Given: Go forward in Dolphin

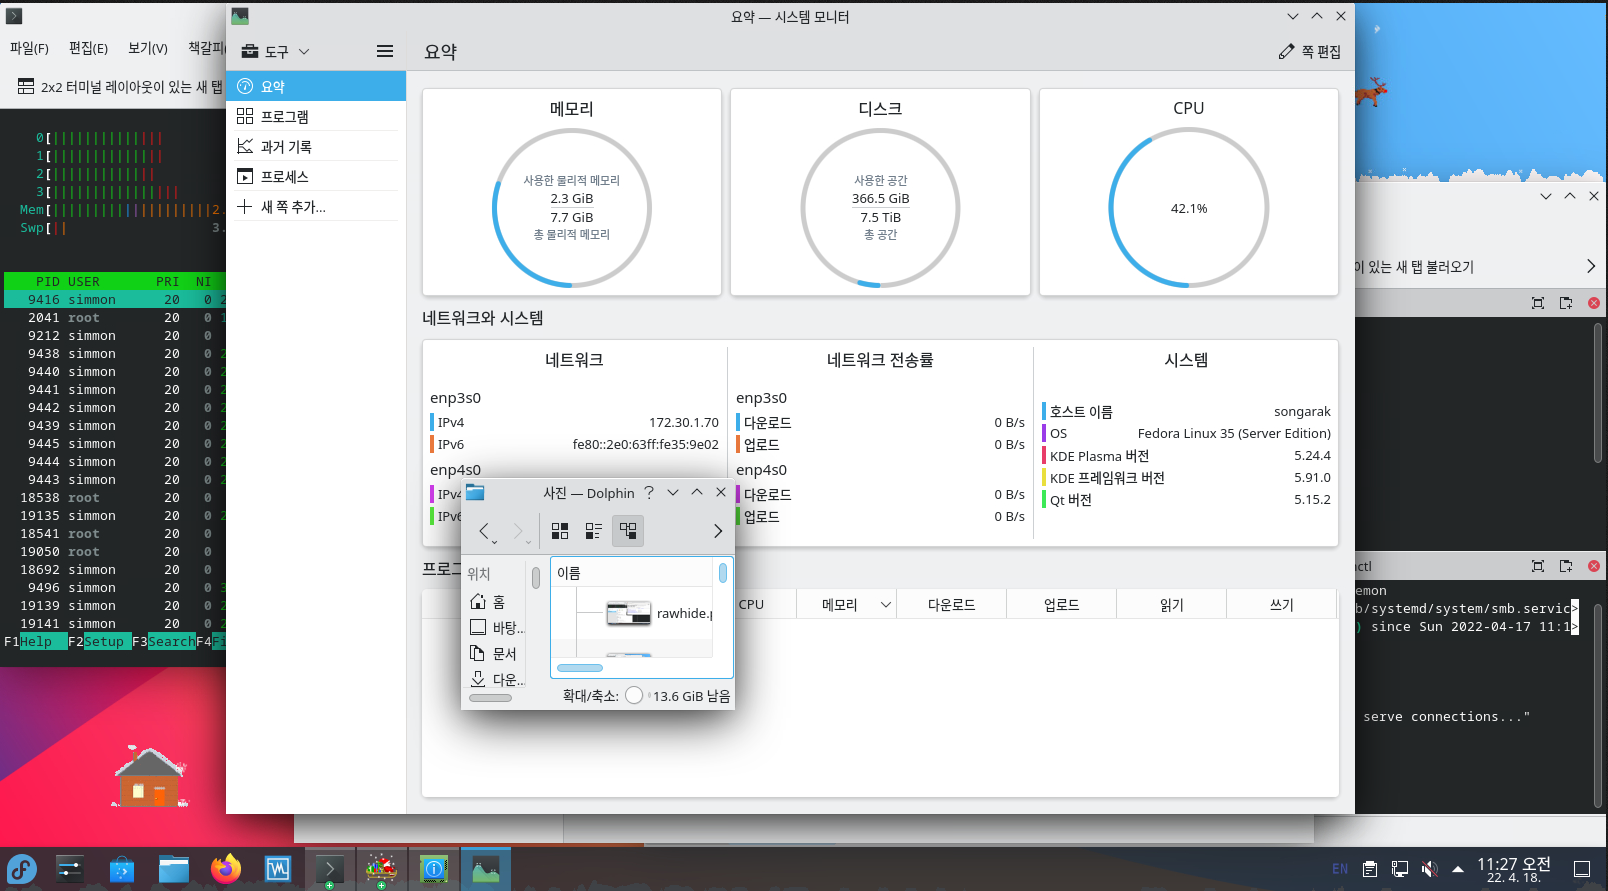Looking at the screenshot, I should click(519, 531).
